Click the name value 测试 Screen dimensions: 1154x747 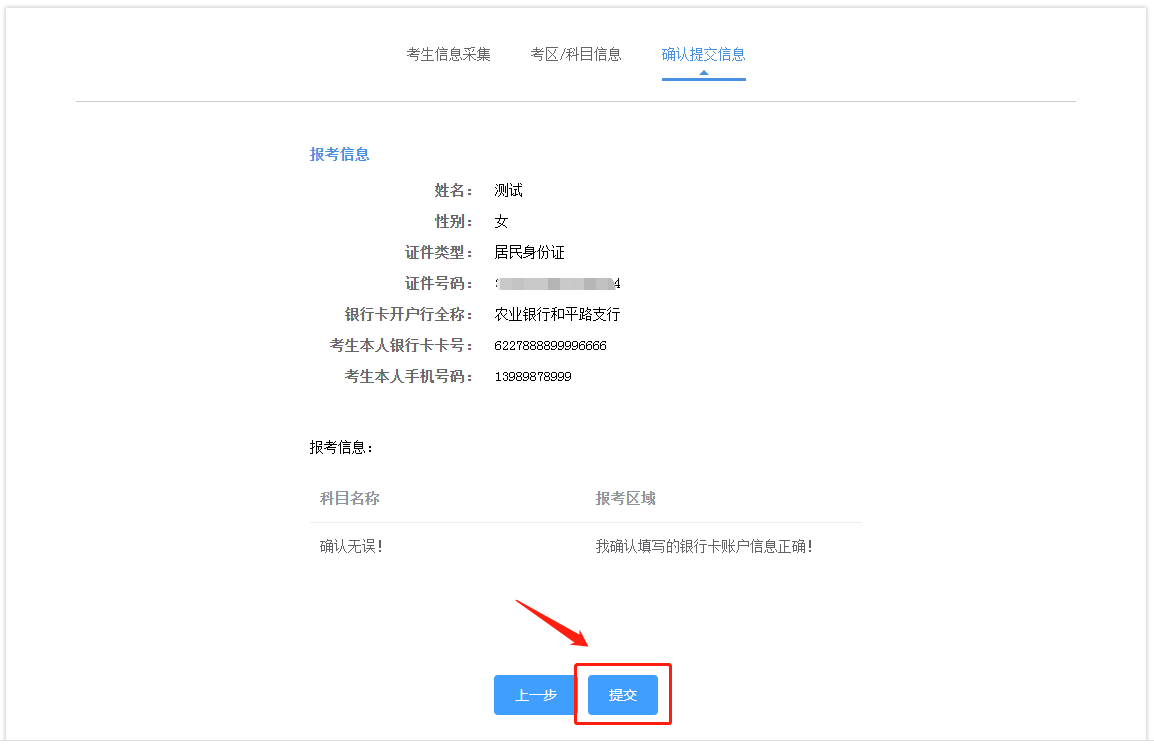pos(509,191)
